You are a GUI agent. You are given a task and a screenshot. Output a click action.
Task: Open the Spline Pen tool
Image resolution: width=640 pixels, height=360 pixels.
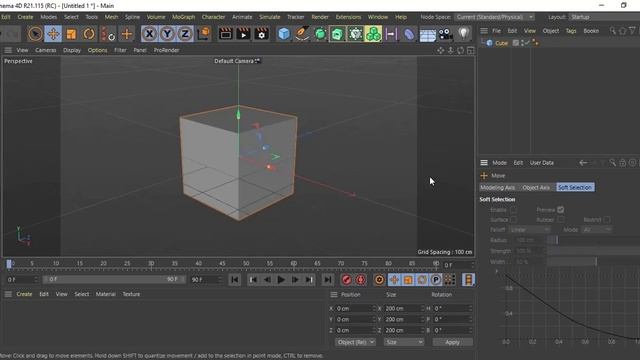tap(302, 34)
